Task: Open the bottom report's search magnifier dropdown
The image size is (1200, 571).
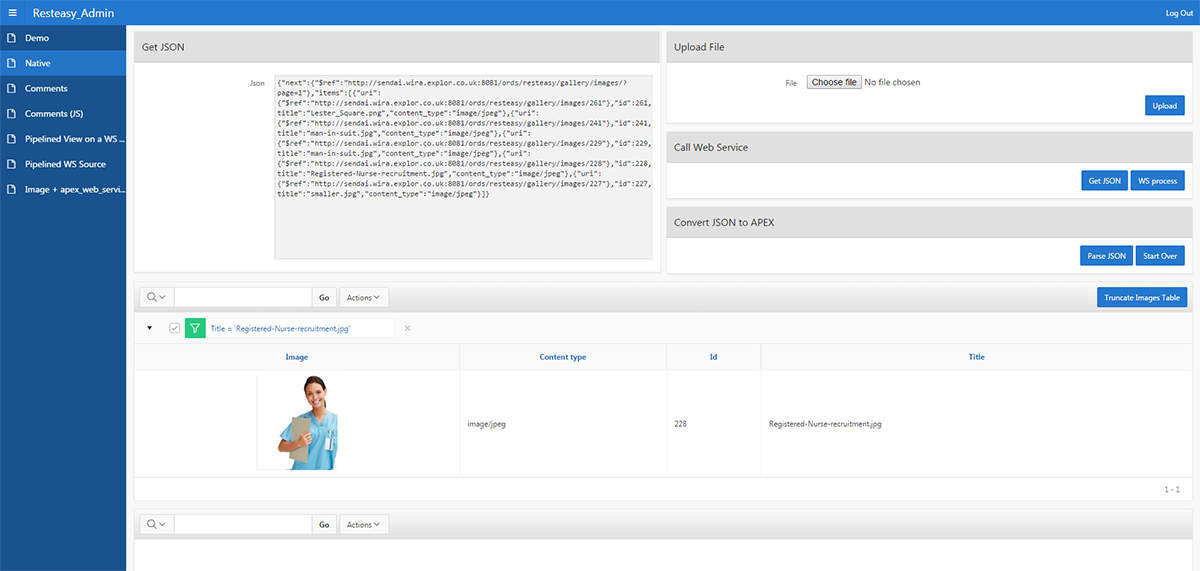Action: click(x=156, y=524)
